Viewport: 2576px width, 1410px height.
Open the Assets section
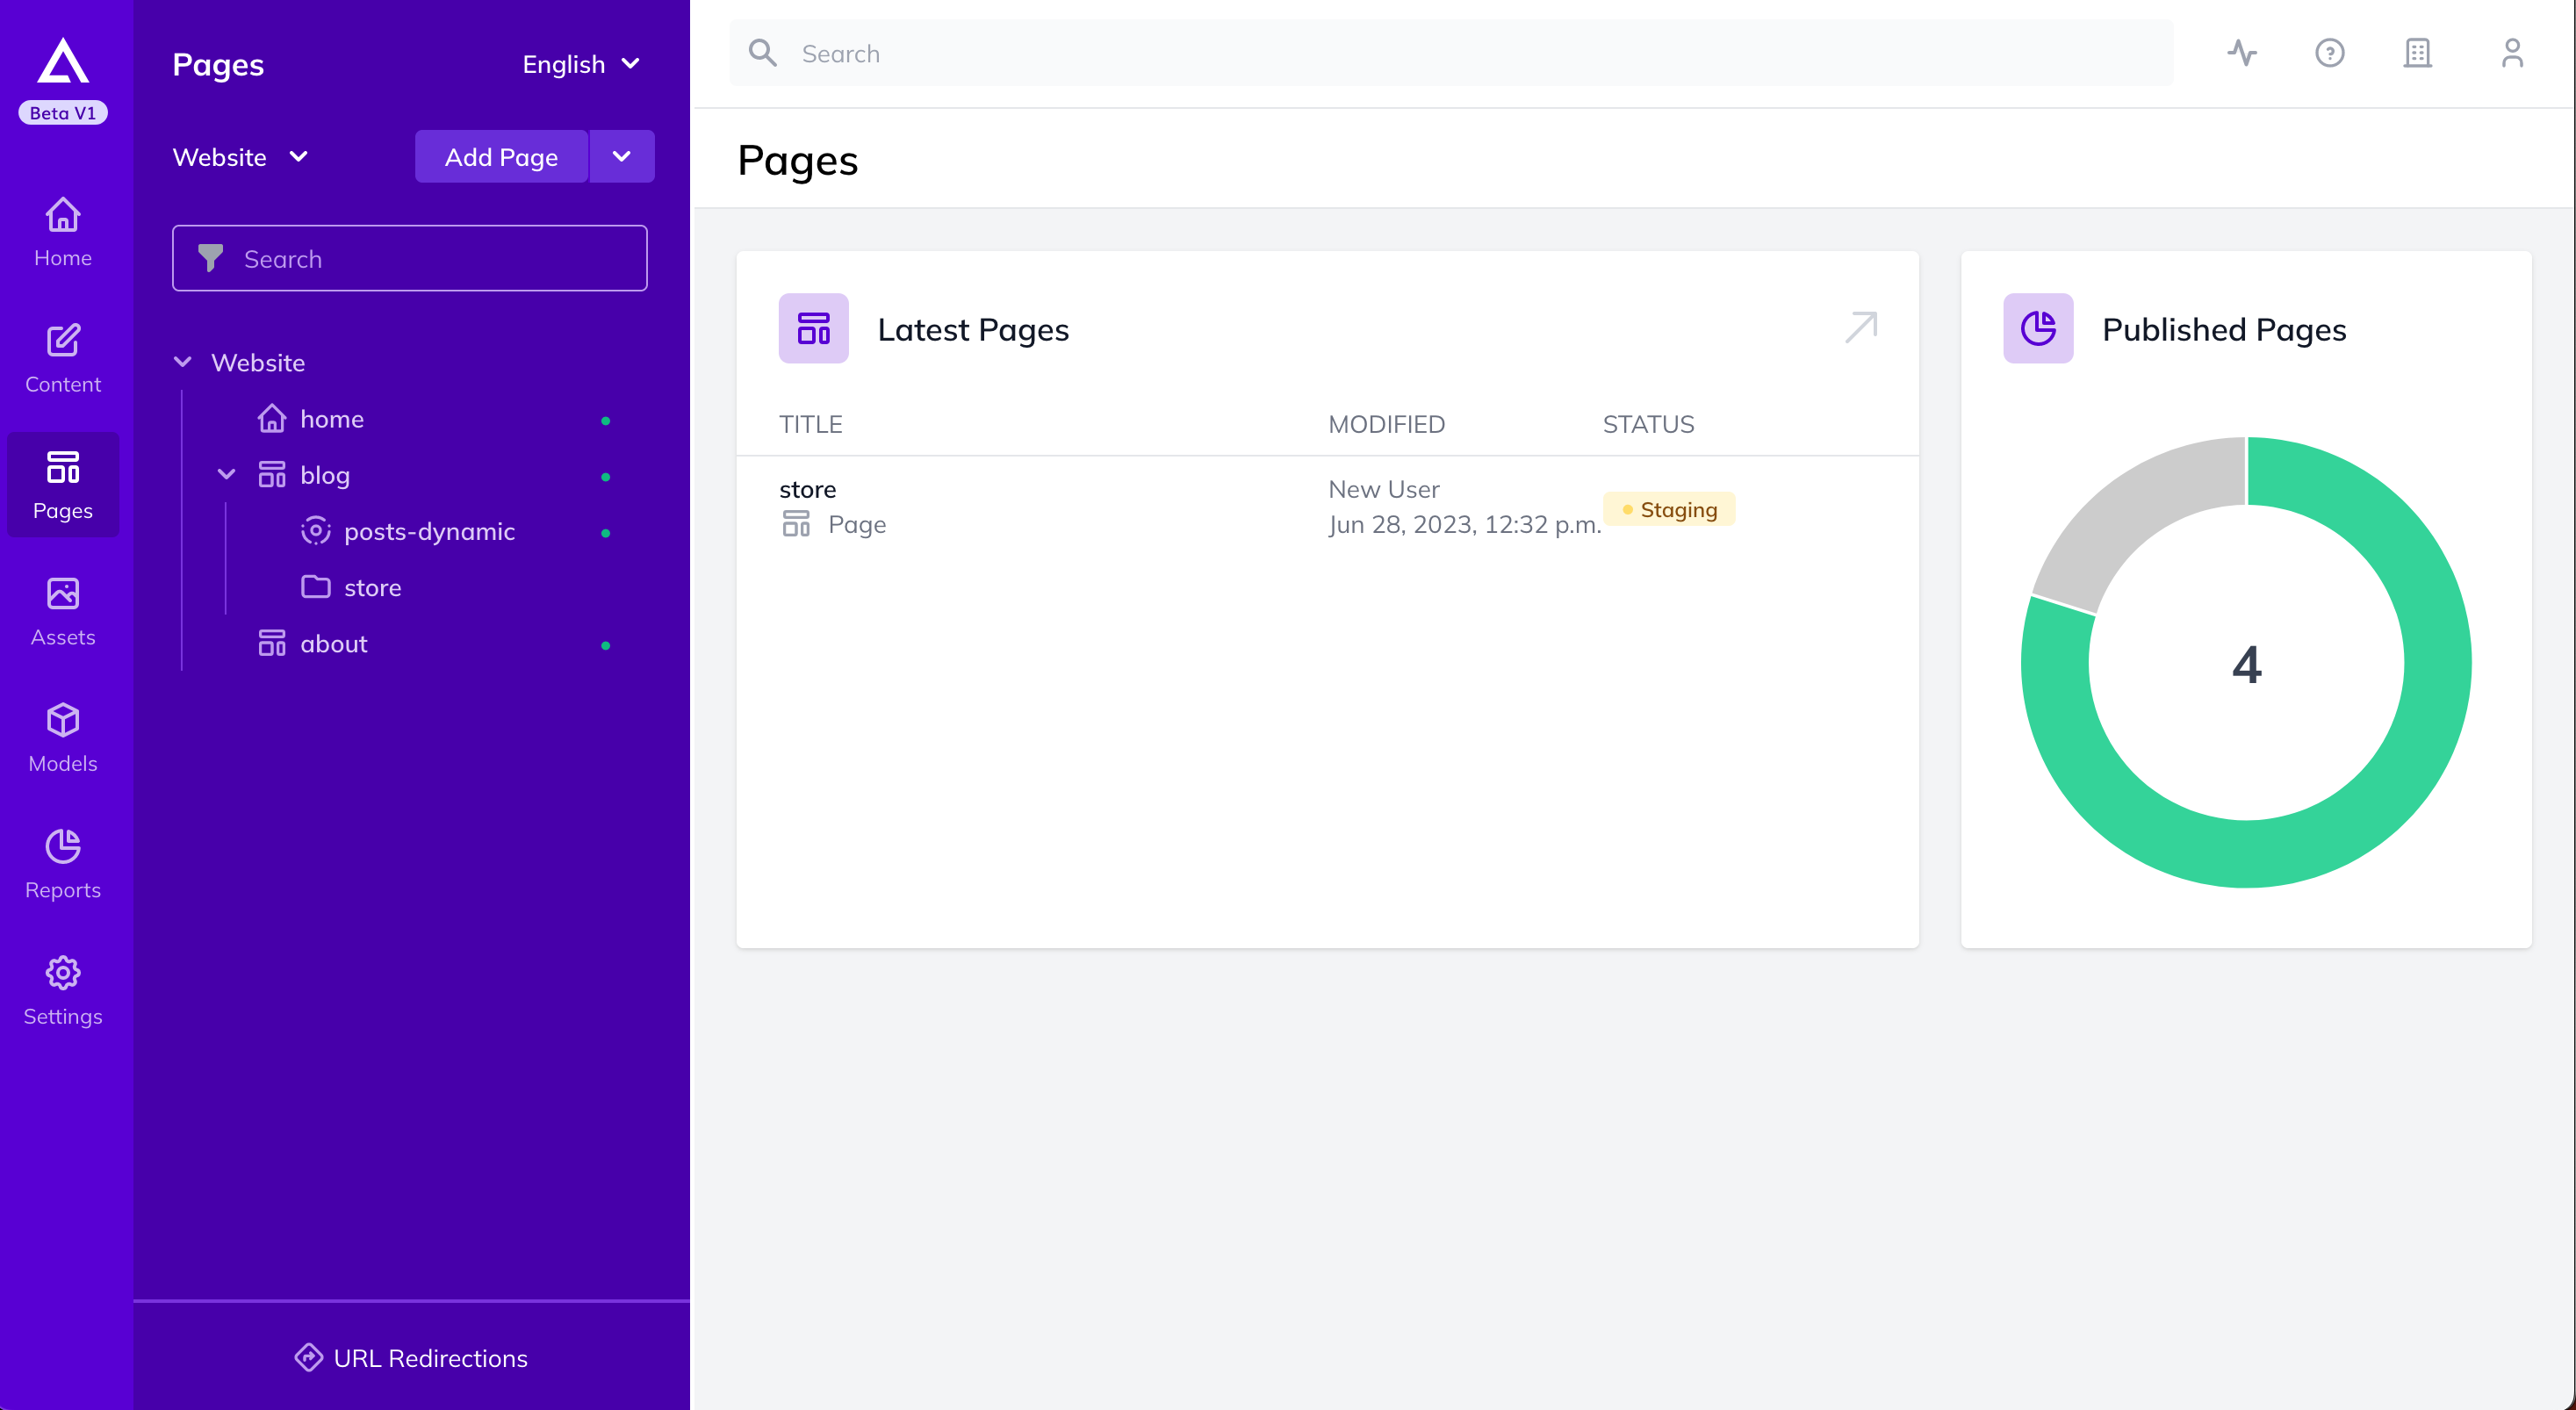pos(63,612)
